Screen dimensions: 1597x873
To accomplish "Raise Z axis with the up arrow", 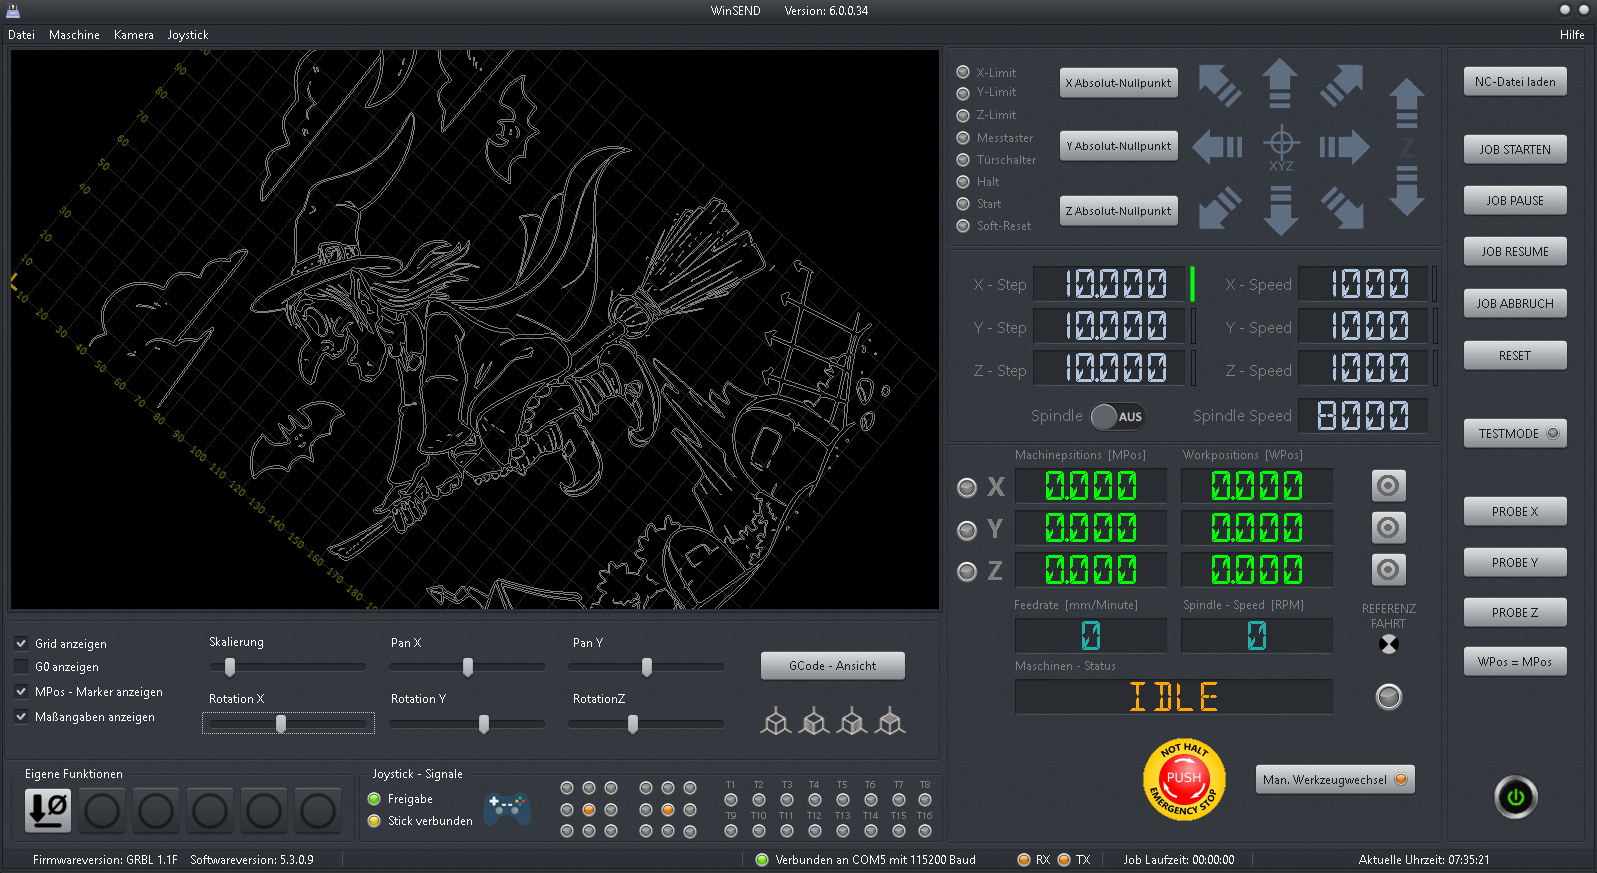I will pyautogui.click(x=1406, y=102).
